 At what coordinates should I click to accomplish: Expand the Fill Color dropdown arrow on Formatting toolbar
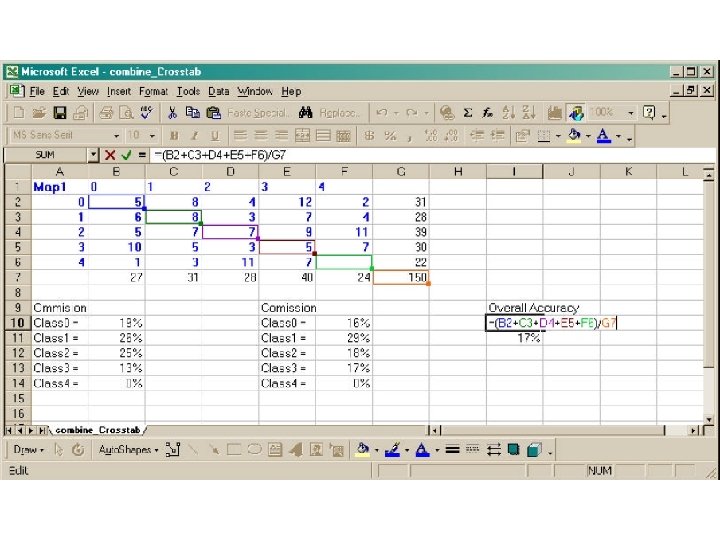coord(588,136)
